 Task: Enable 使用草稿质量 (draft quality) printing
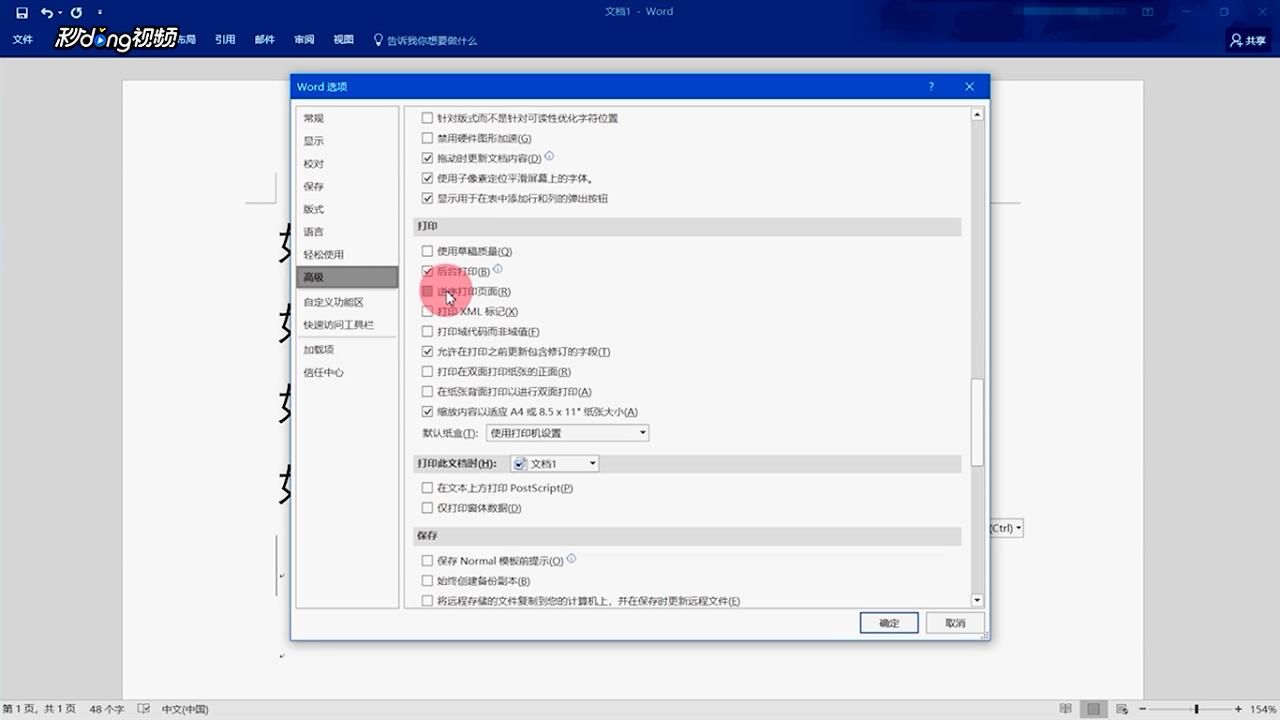tap(428, 251)
